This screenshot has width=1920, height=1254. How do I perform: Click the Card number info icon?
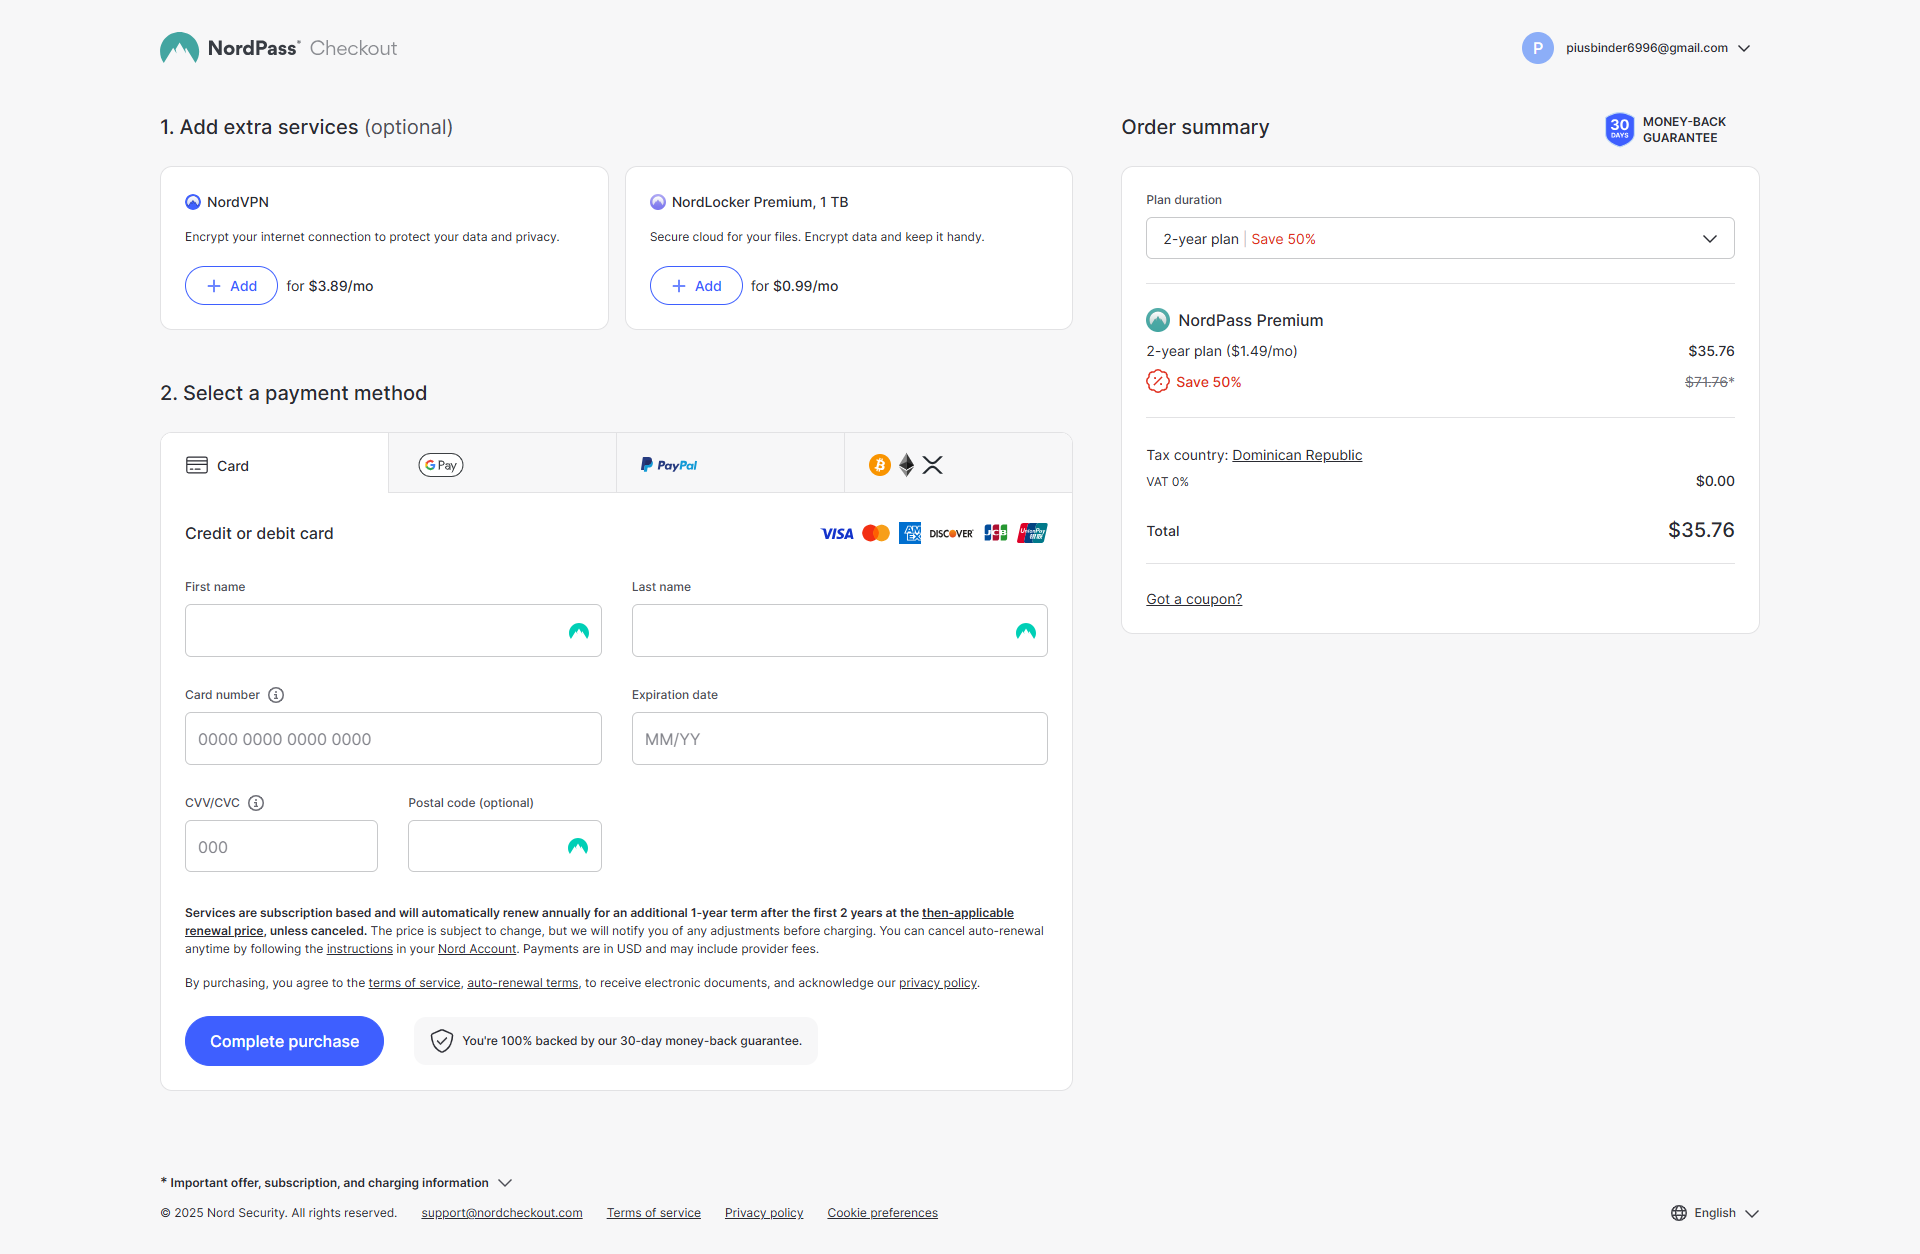[276, 695]
